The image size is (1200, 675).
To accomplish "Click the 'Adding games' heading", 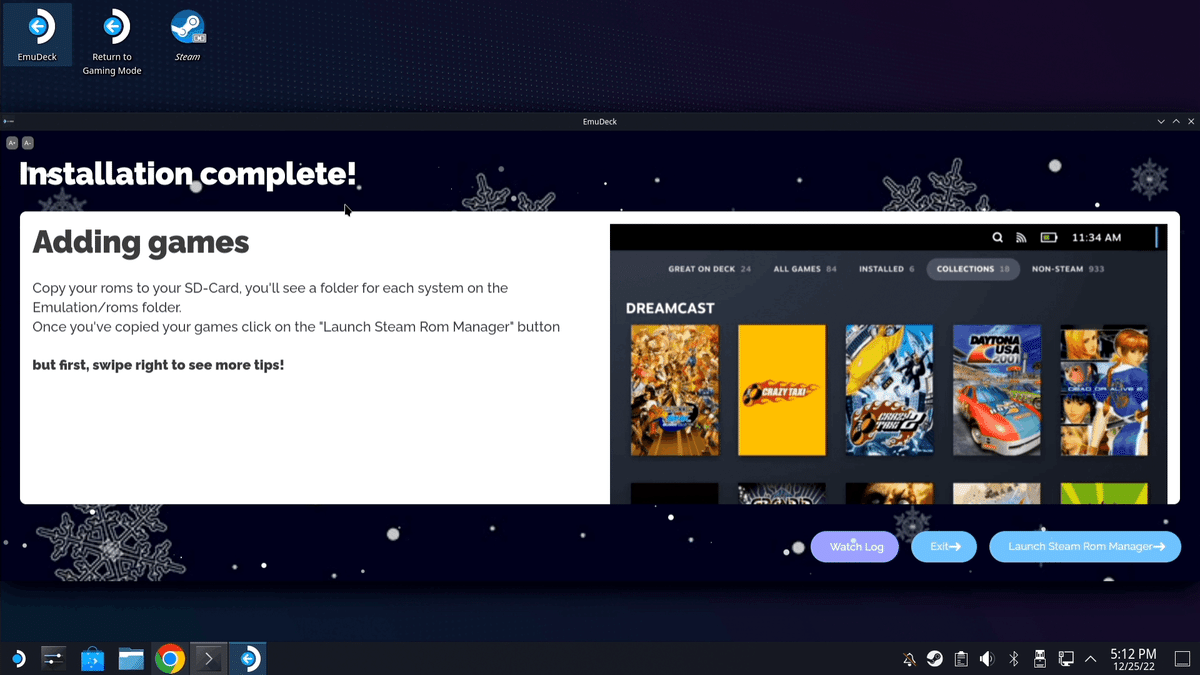I will click(141, 242).
